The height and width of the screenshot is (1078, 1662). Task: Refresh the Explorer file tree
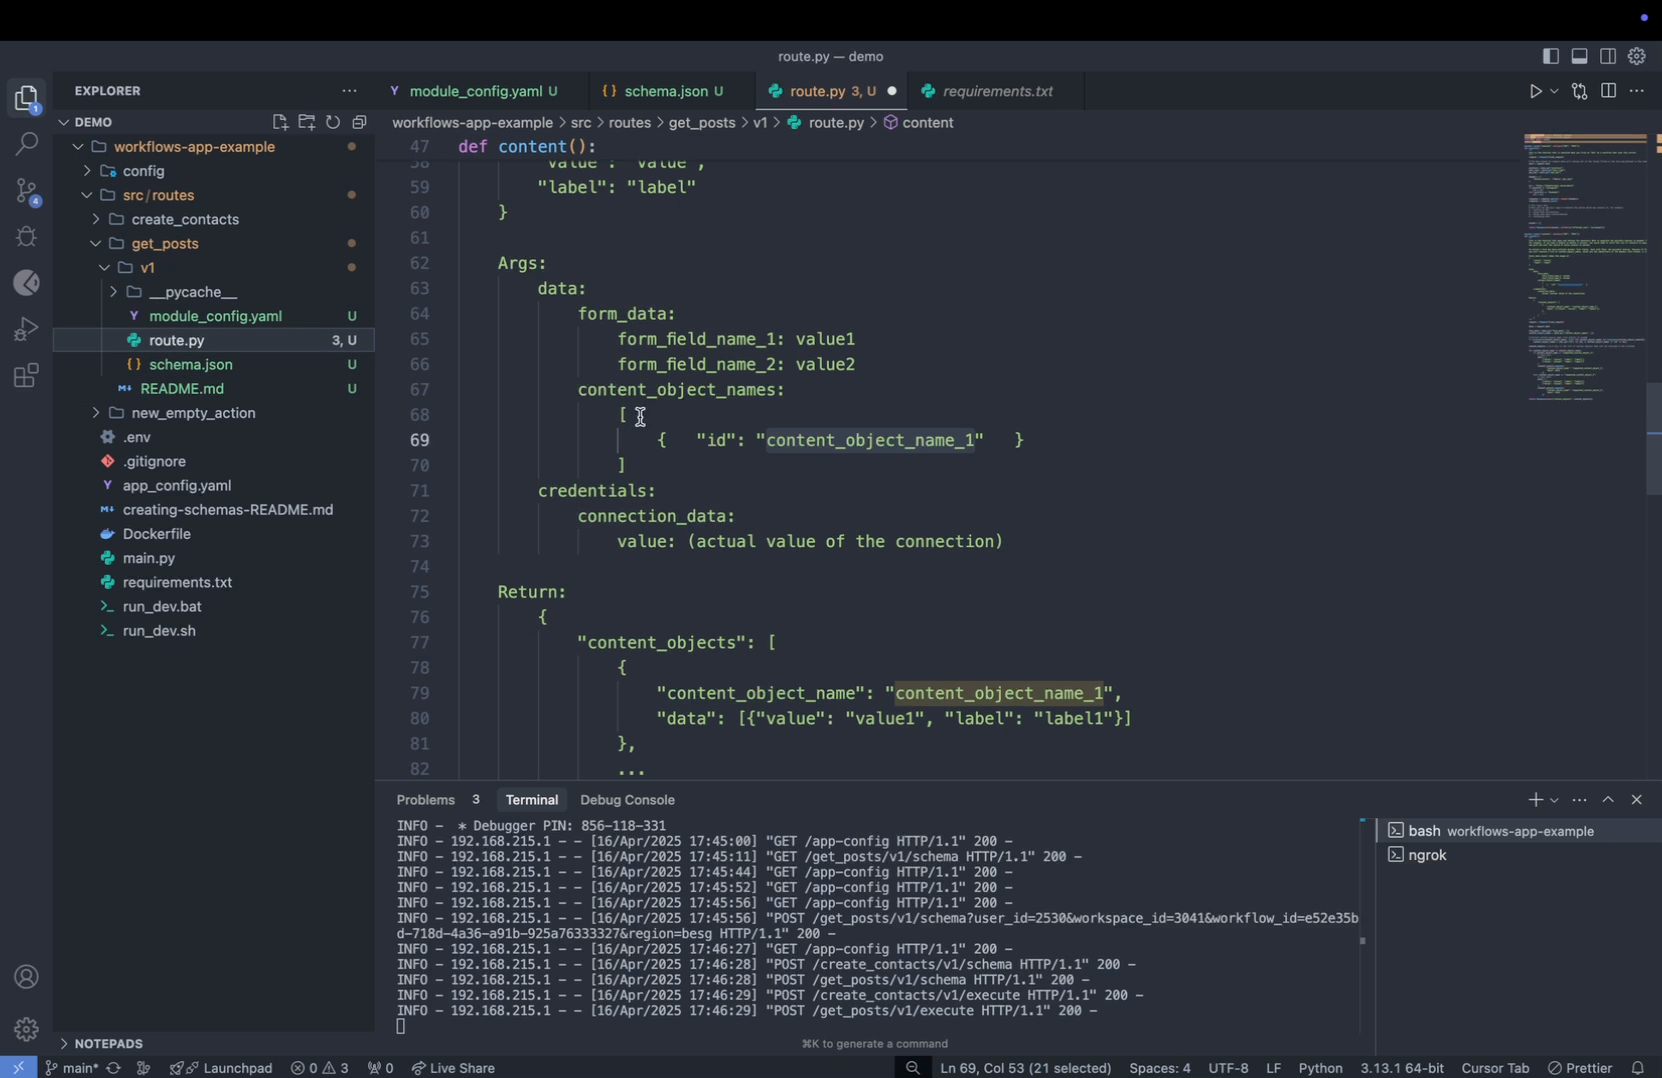pos(333,122)
